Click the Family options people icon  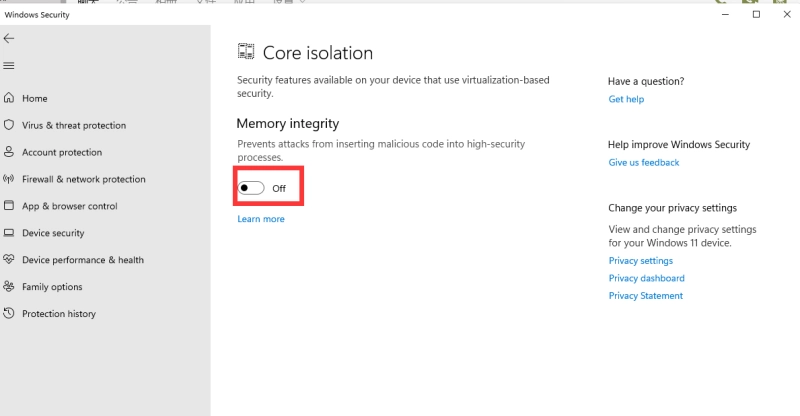point(9,286)
